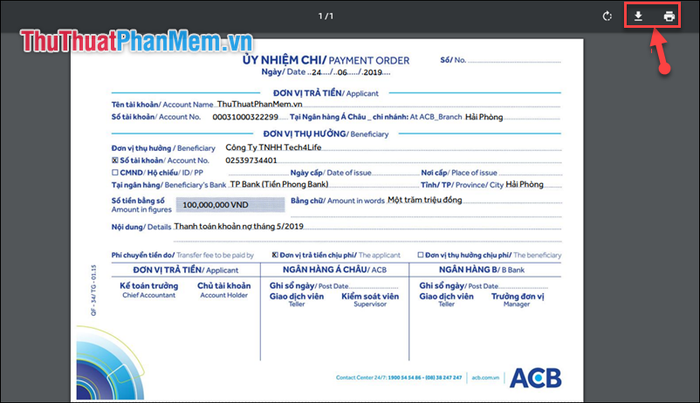Click the Contact Center 24/7 phone numbers
Screen dimensions: 700x403
click(425, 378)
